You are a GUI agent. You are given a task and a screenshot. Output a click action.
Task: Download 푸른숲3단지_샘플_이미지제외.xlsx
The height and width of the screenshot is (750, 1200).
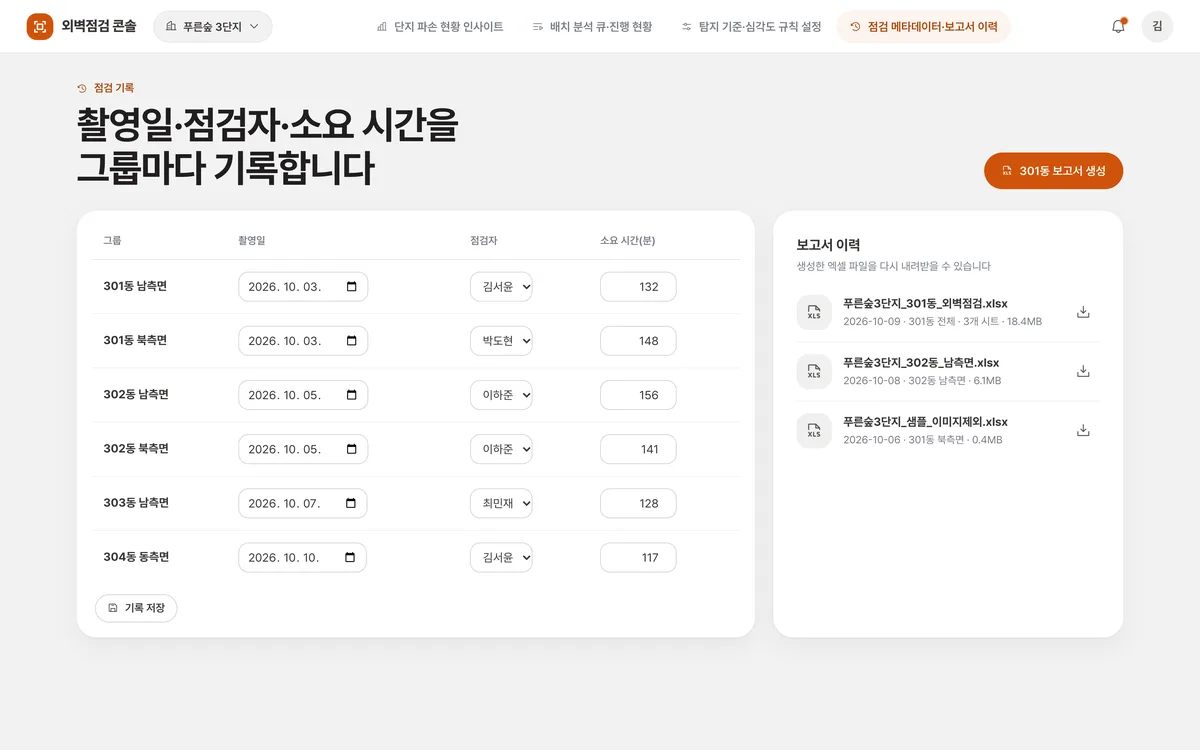point(1082,430)
